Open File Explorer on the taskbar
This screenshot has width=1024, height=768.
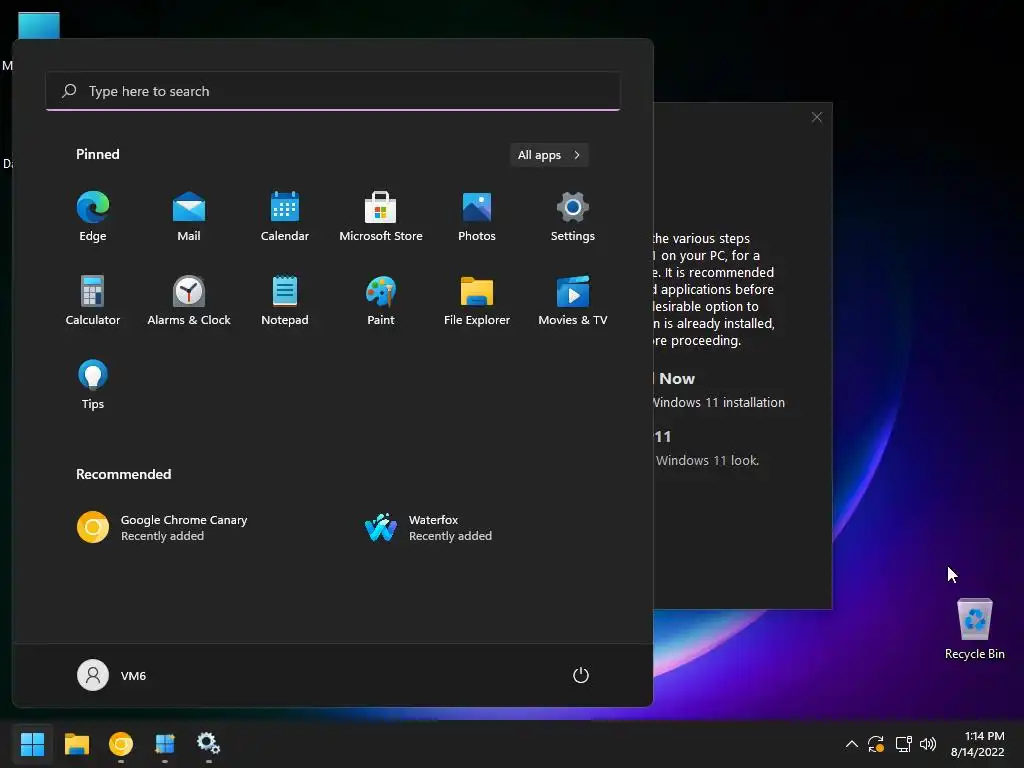(x=76, y=743)
